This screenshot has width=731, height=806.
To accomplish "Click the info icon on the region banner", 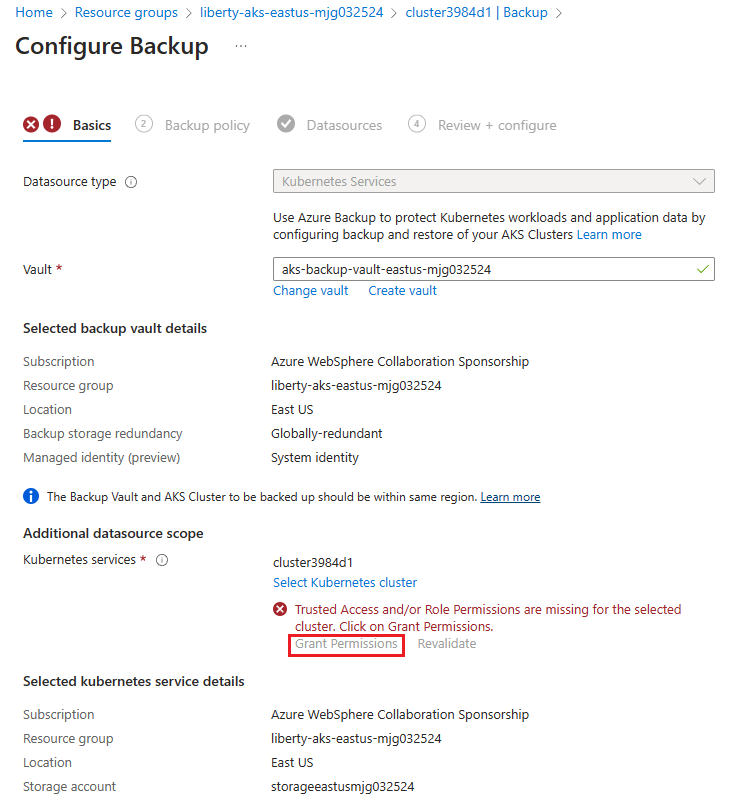I will coord(30,496).
